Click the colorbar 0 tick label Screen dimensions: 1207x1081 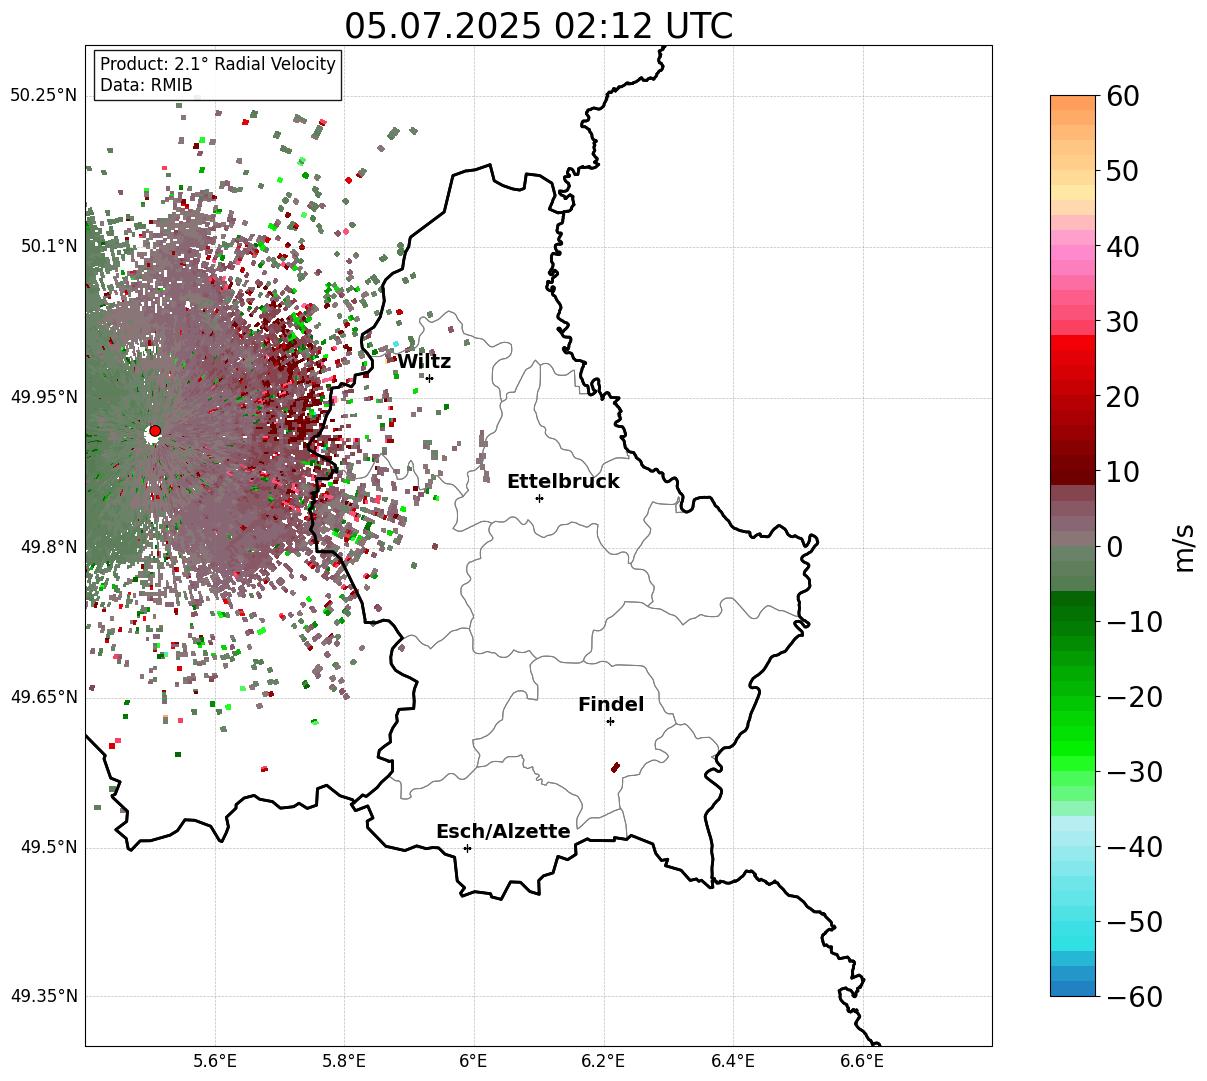1114,547
